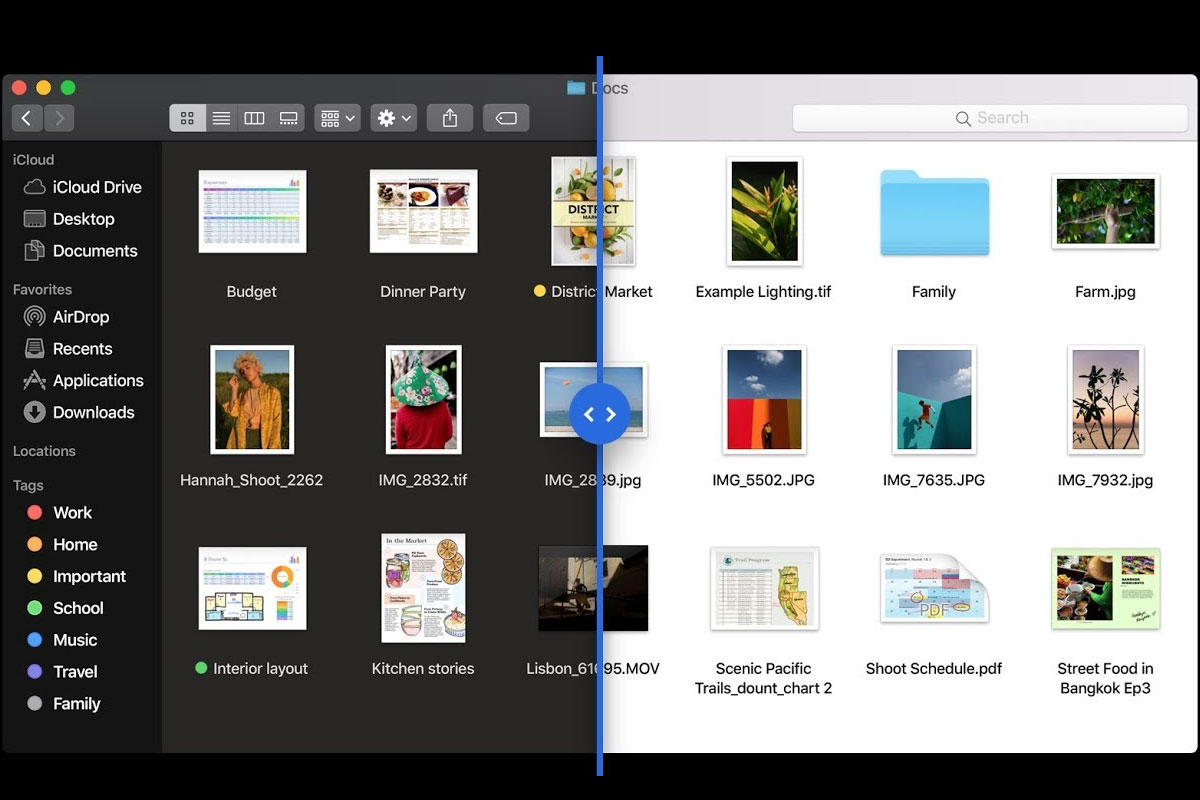The width and height of the screenshot is (1200, 800).
Task: Select the IMG_7635.JPG thumbnail
Action: (x=934, y=399)
